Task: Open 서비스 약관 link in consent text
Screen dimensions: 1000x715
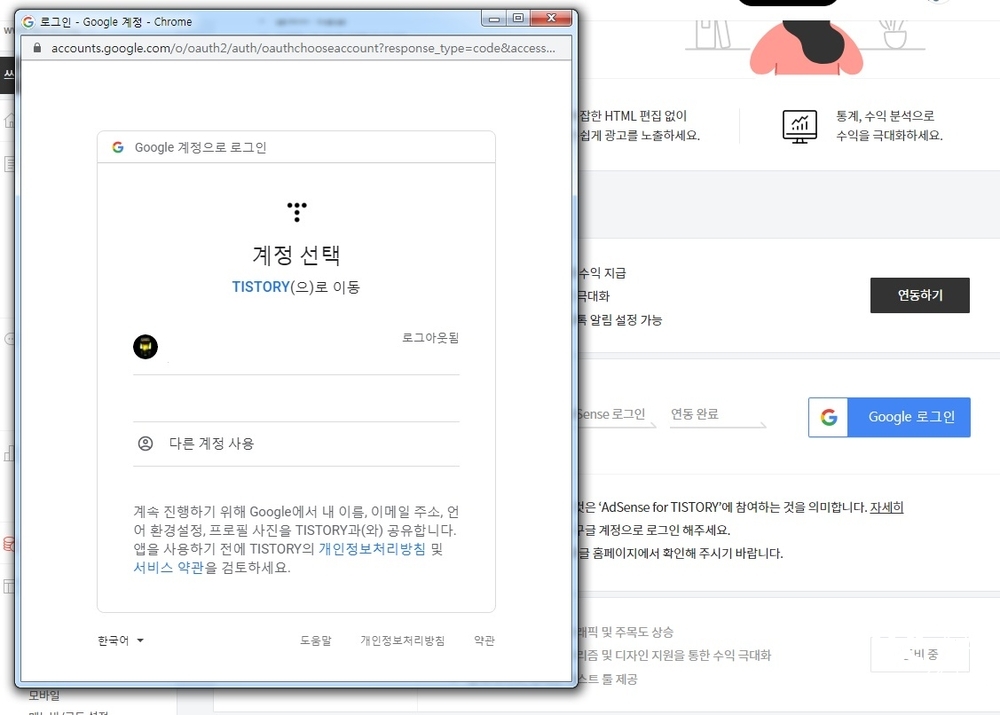Action: click(x=168, y=567)
